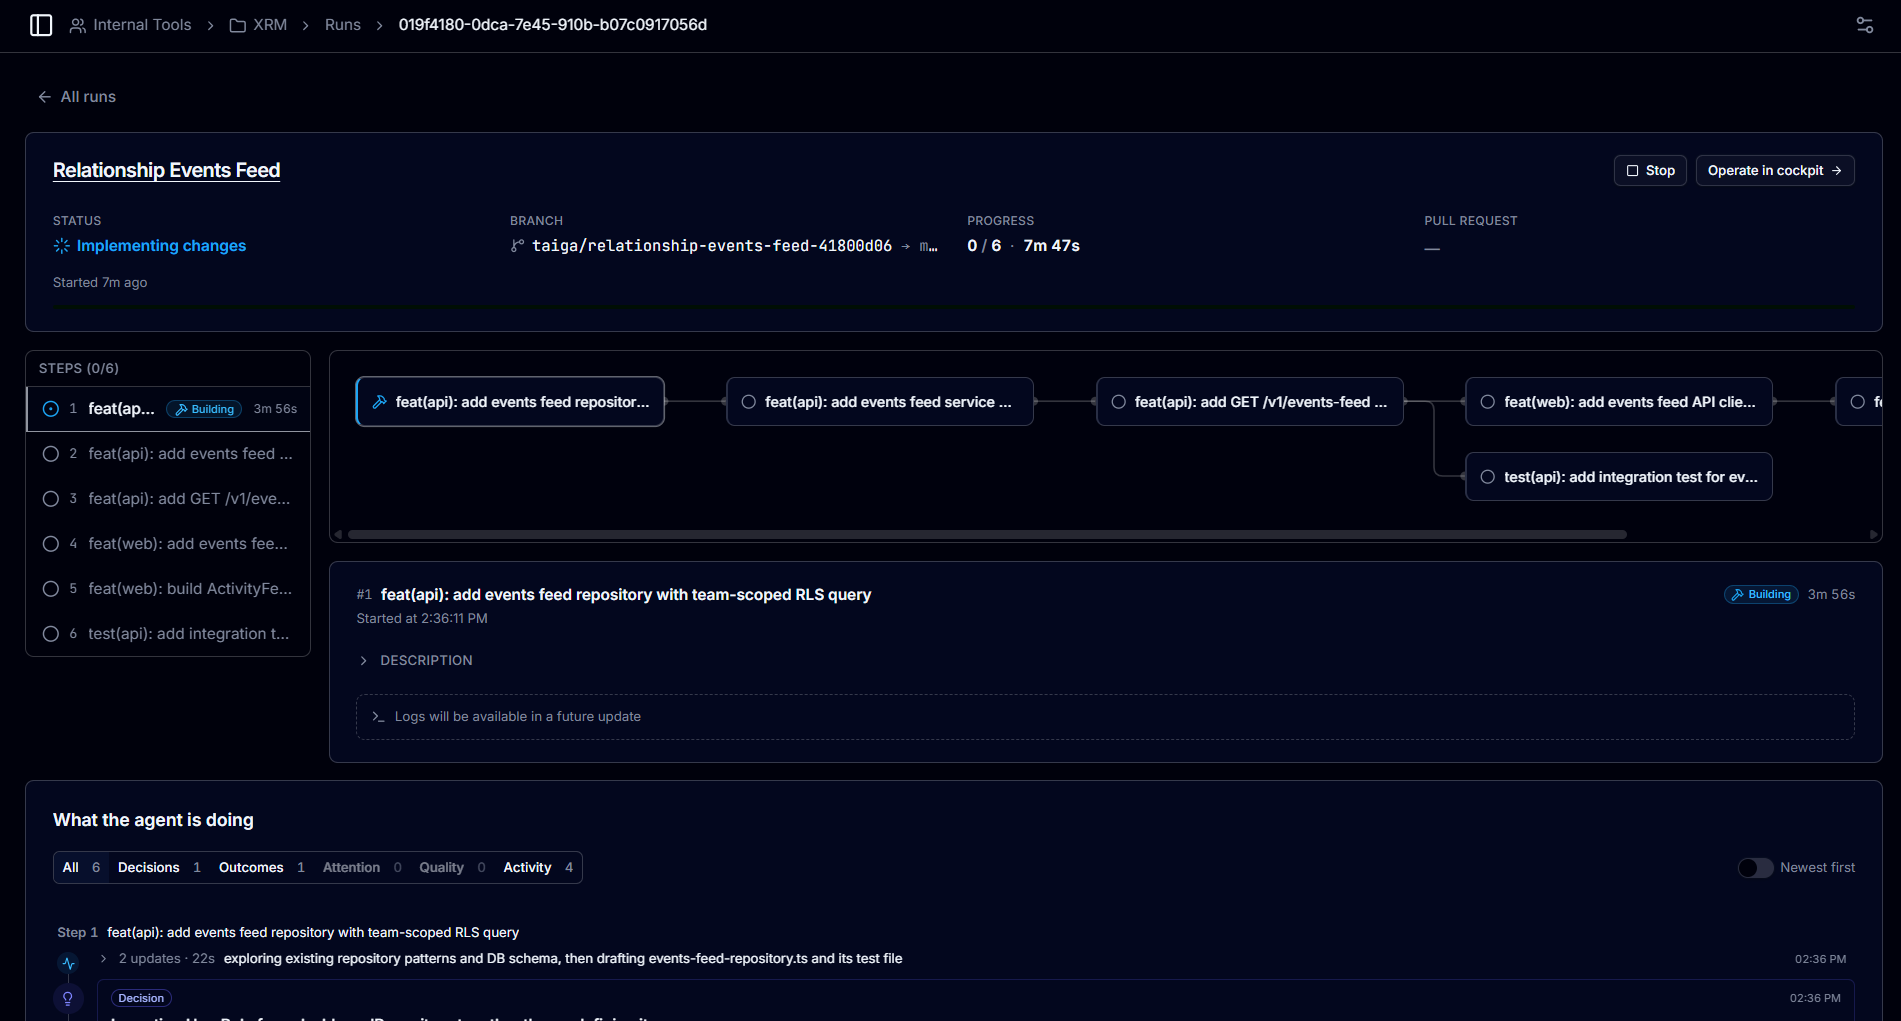The width and height of the screenshot is (1901, 1021).
Task: Click the pending circle icon of step 6
Action: (51, 634)
